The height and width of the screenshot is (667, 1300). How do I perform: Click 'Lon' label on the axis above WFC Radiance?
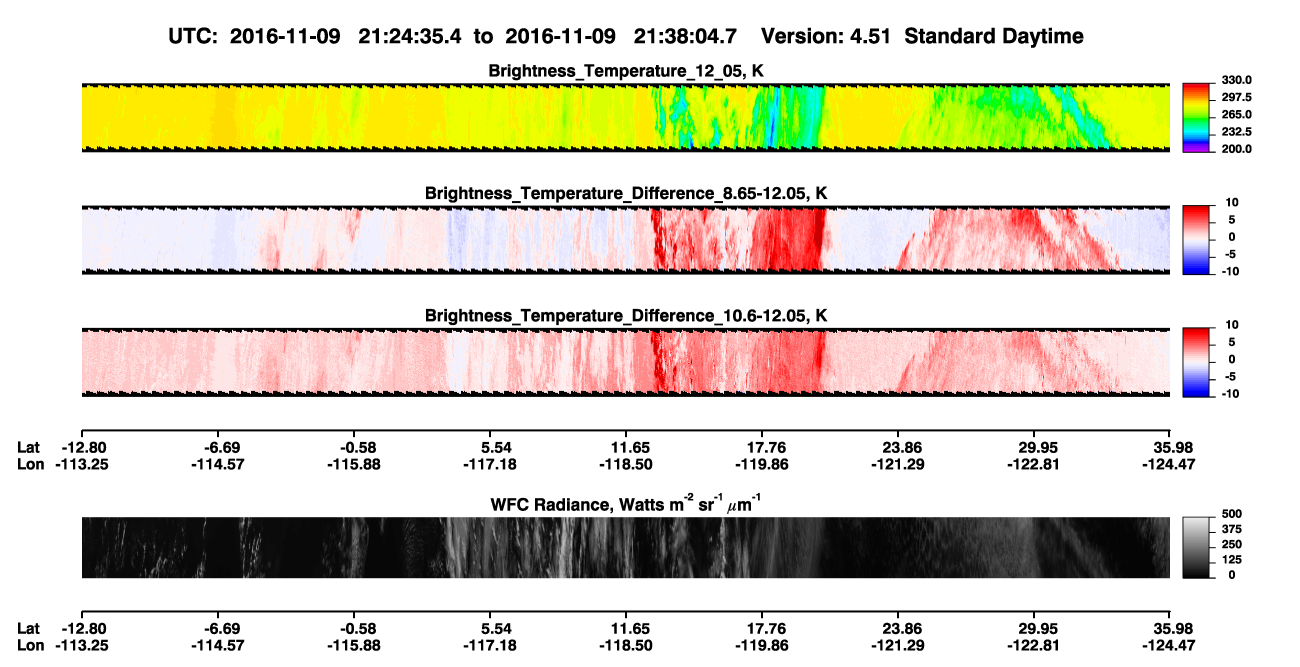(30, 464)
